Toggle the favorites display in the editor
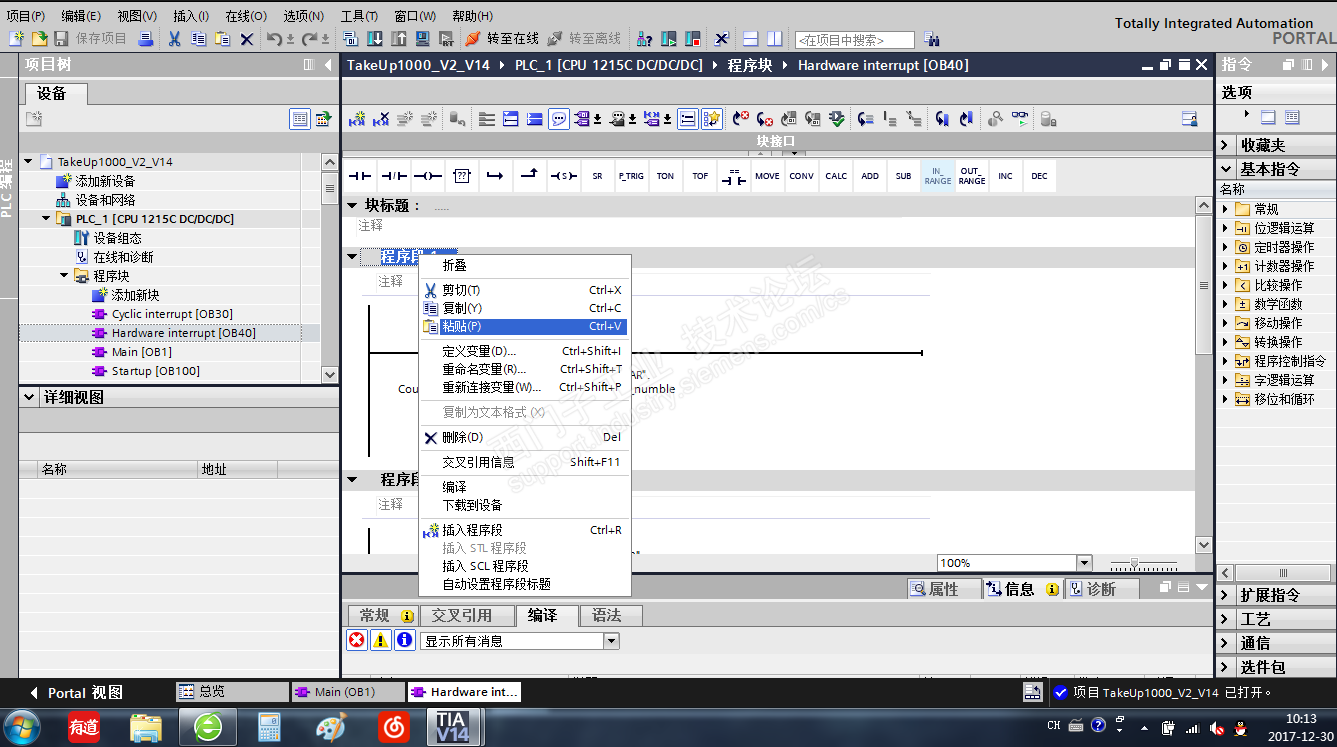This screenshot has width=1337, height=747. coord(712,119)
